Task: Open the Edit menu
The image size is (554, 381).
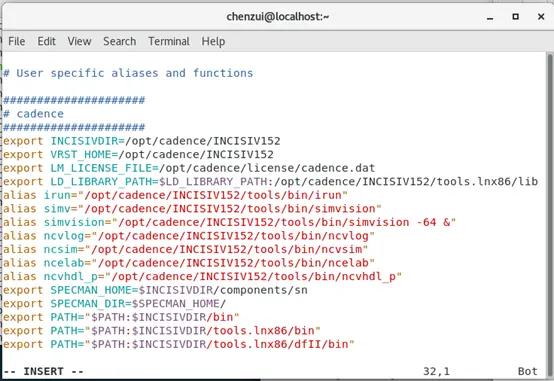Action: [47, 41]
